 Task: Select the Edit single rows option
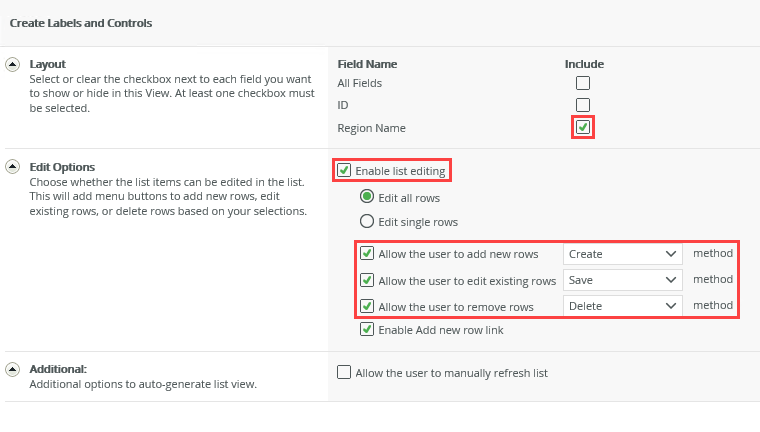[x=367, y=221]
